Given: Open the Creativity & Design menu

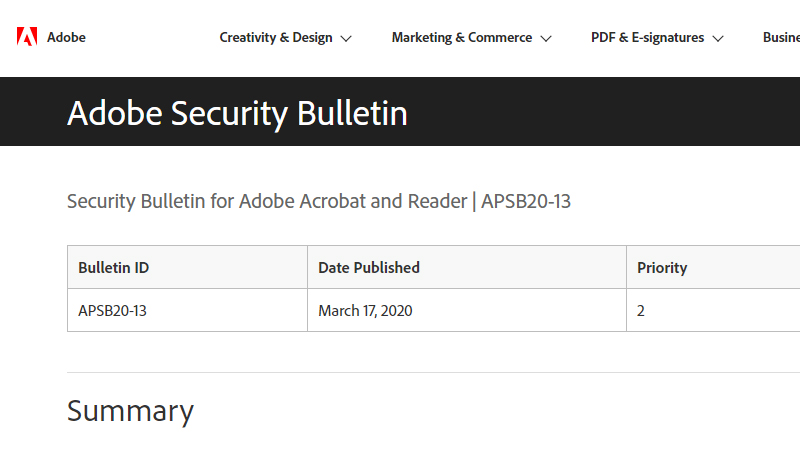Looking at the screenshot, I should [x=275, y=37].
